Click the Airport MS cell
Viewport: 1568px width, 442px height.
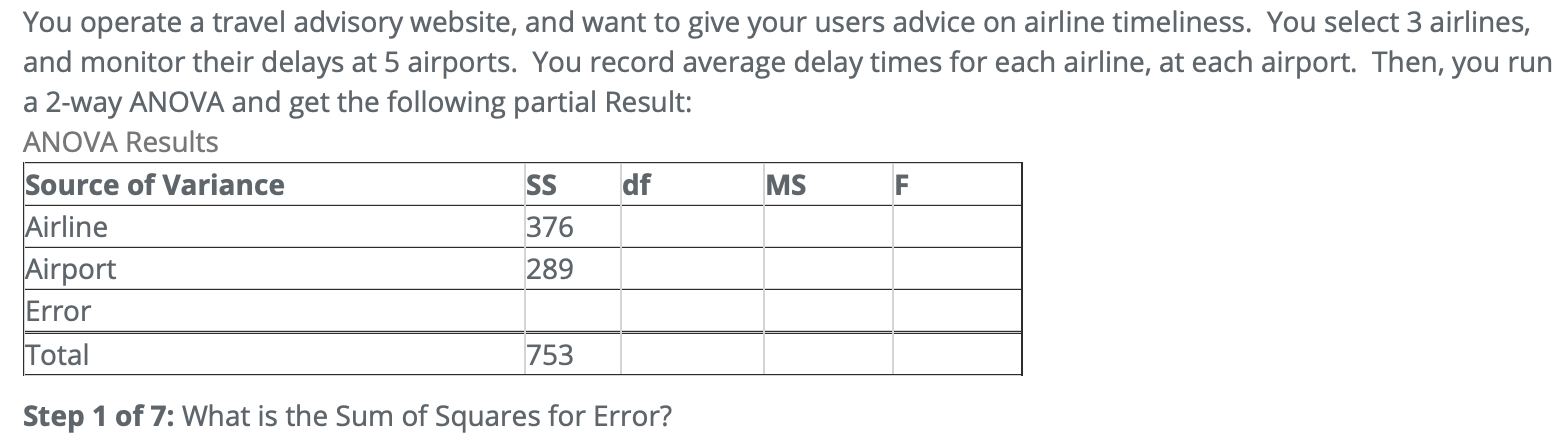pyautogui.click(x=828, y=269)
